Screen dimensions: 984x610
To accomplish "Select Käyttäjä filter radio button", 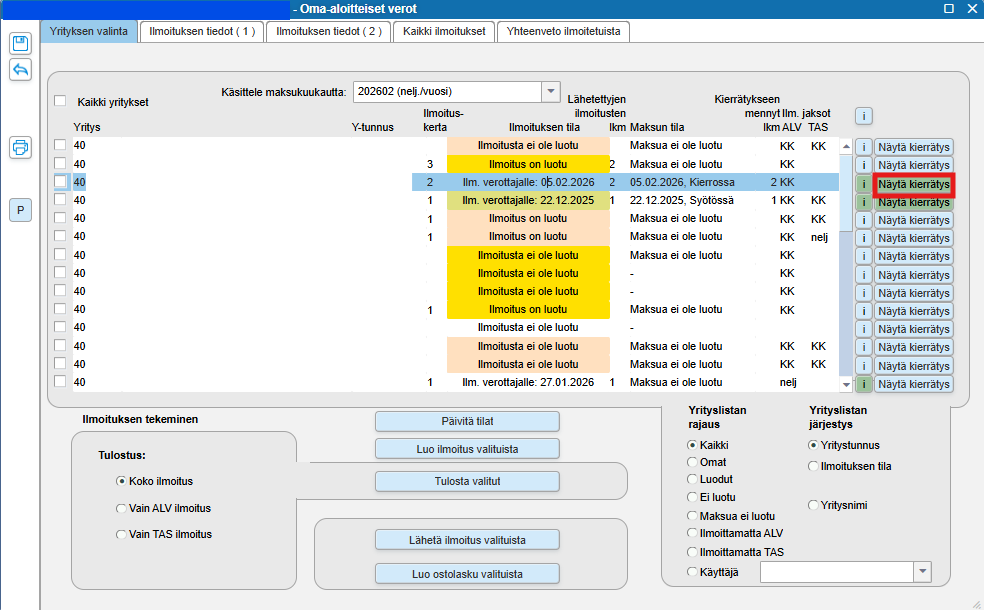I will click(x=692, y=572).
